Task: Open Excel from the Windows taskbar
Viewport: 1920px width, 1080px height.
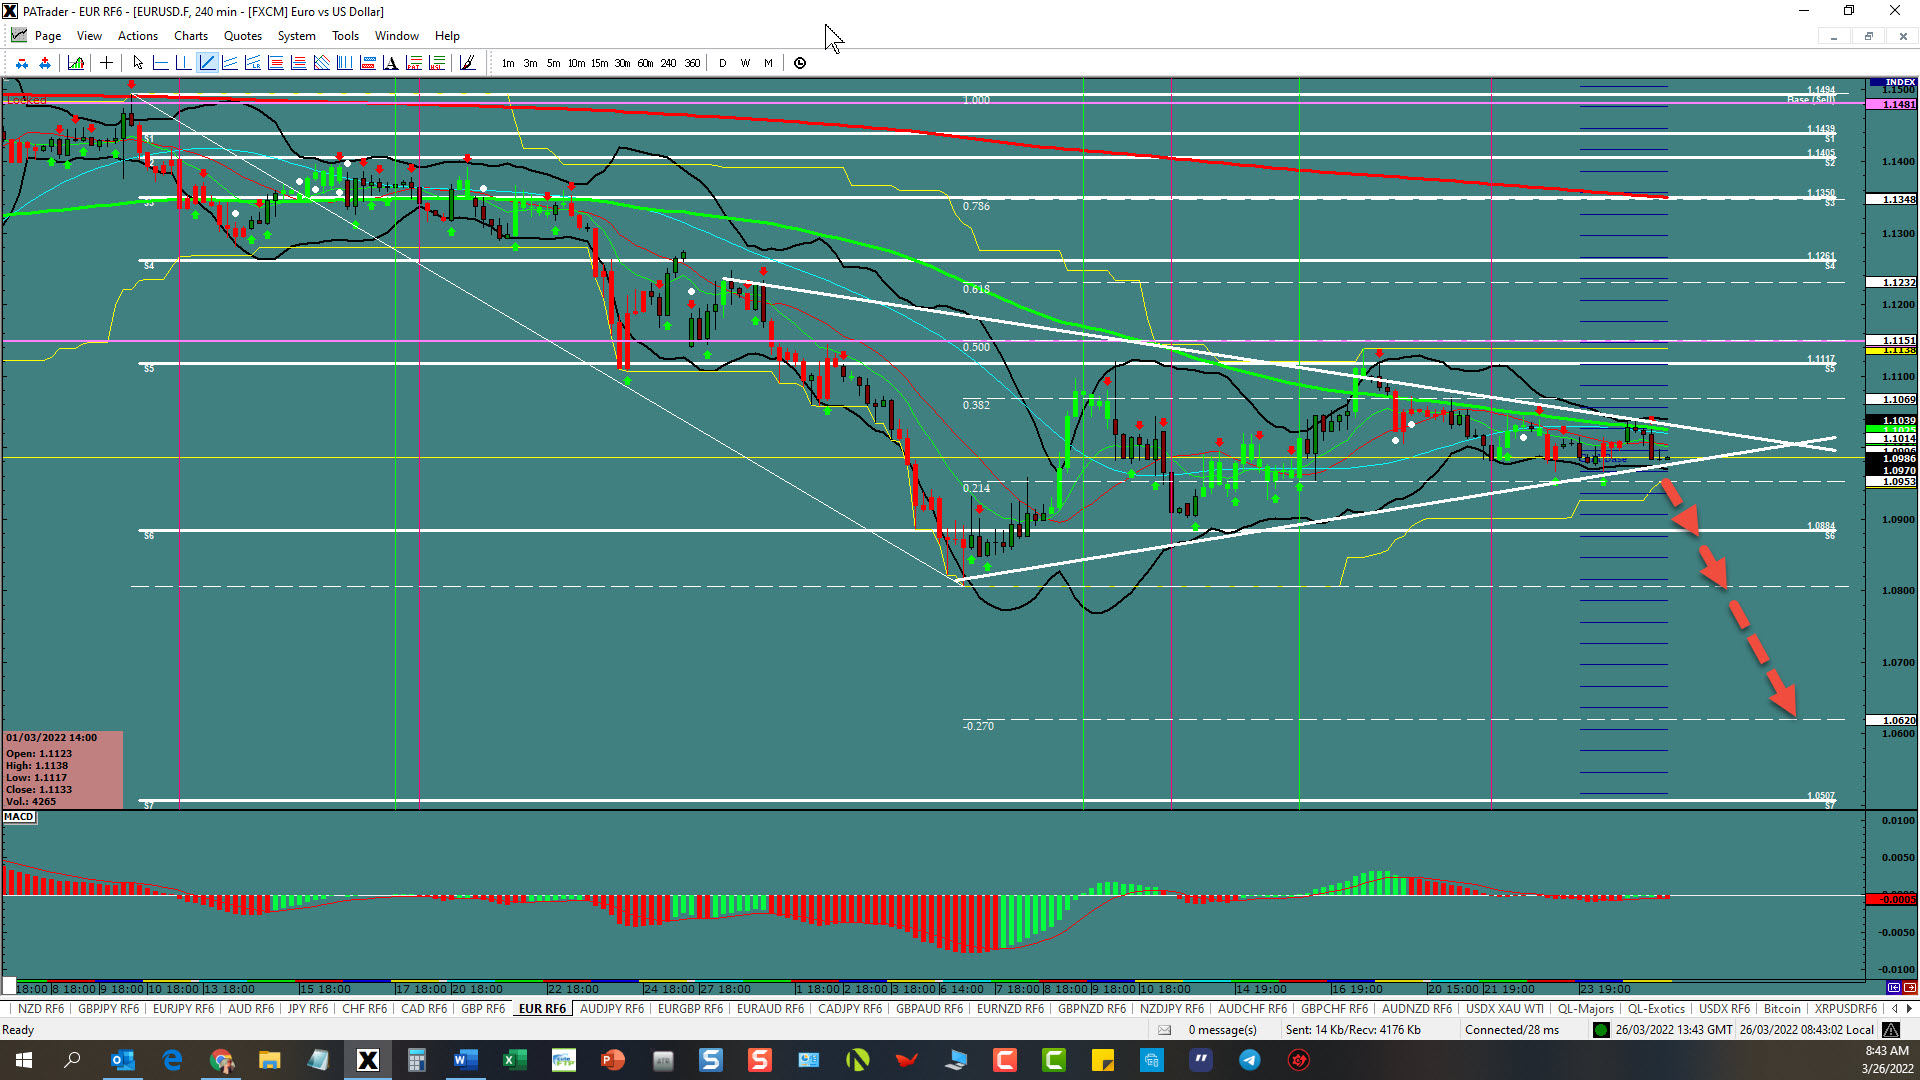Action: pos(514,1060)
